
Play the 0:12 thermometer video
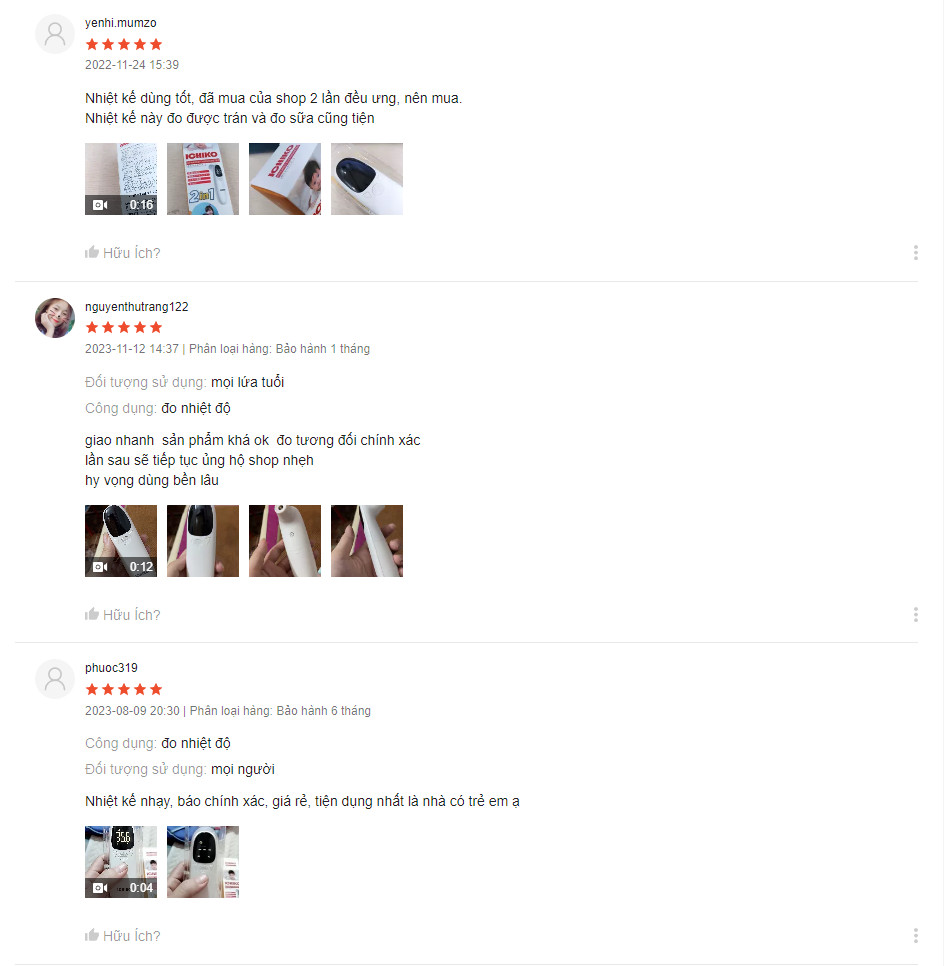[121, 541]
